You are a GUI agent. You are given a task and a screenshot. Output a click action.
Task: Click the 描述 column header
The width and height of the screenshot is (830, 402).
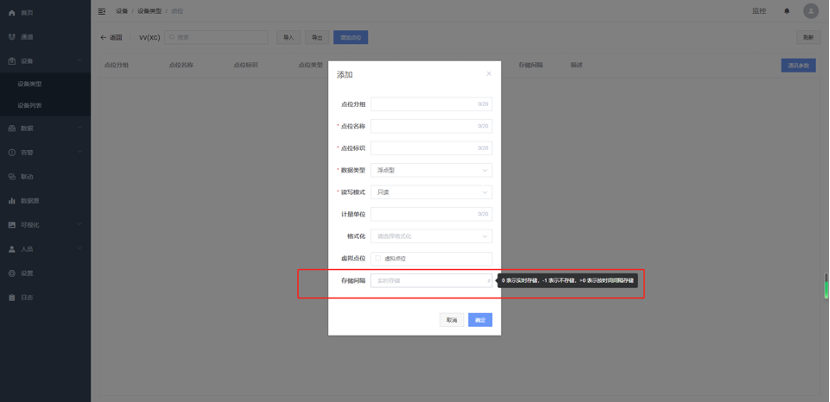click(x=576, y=65)
